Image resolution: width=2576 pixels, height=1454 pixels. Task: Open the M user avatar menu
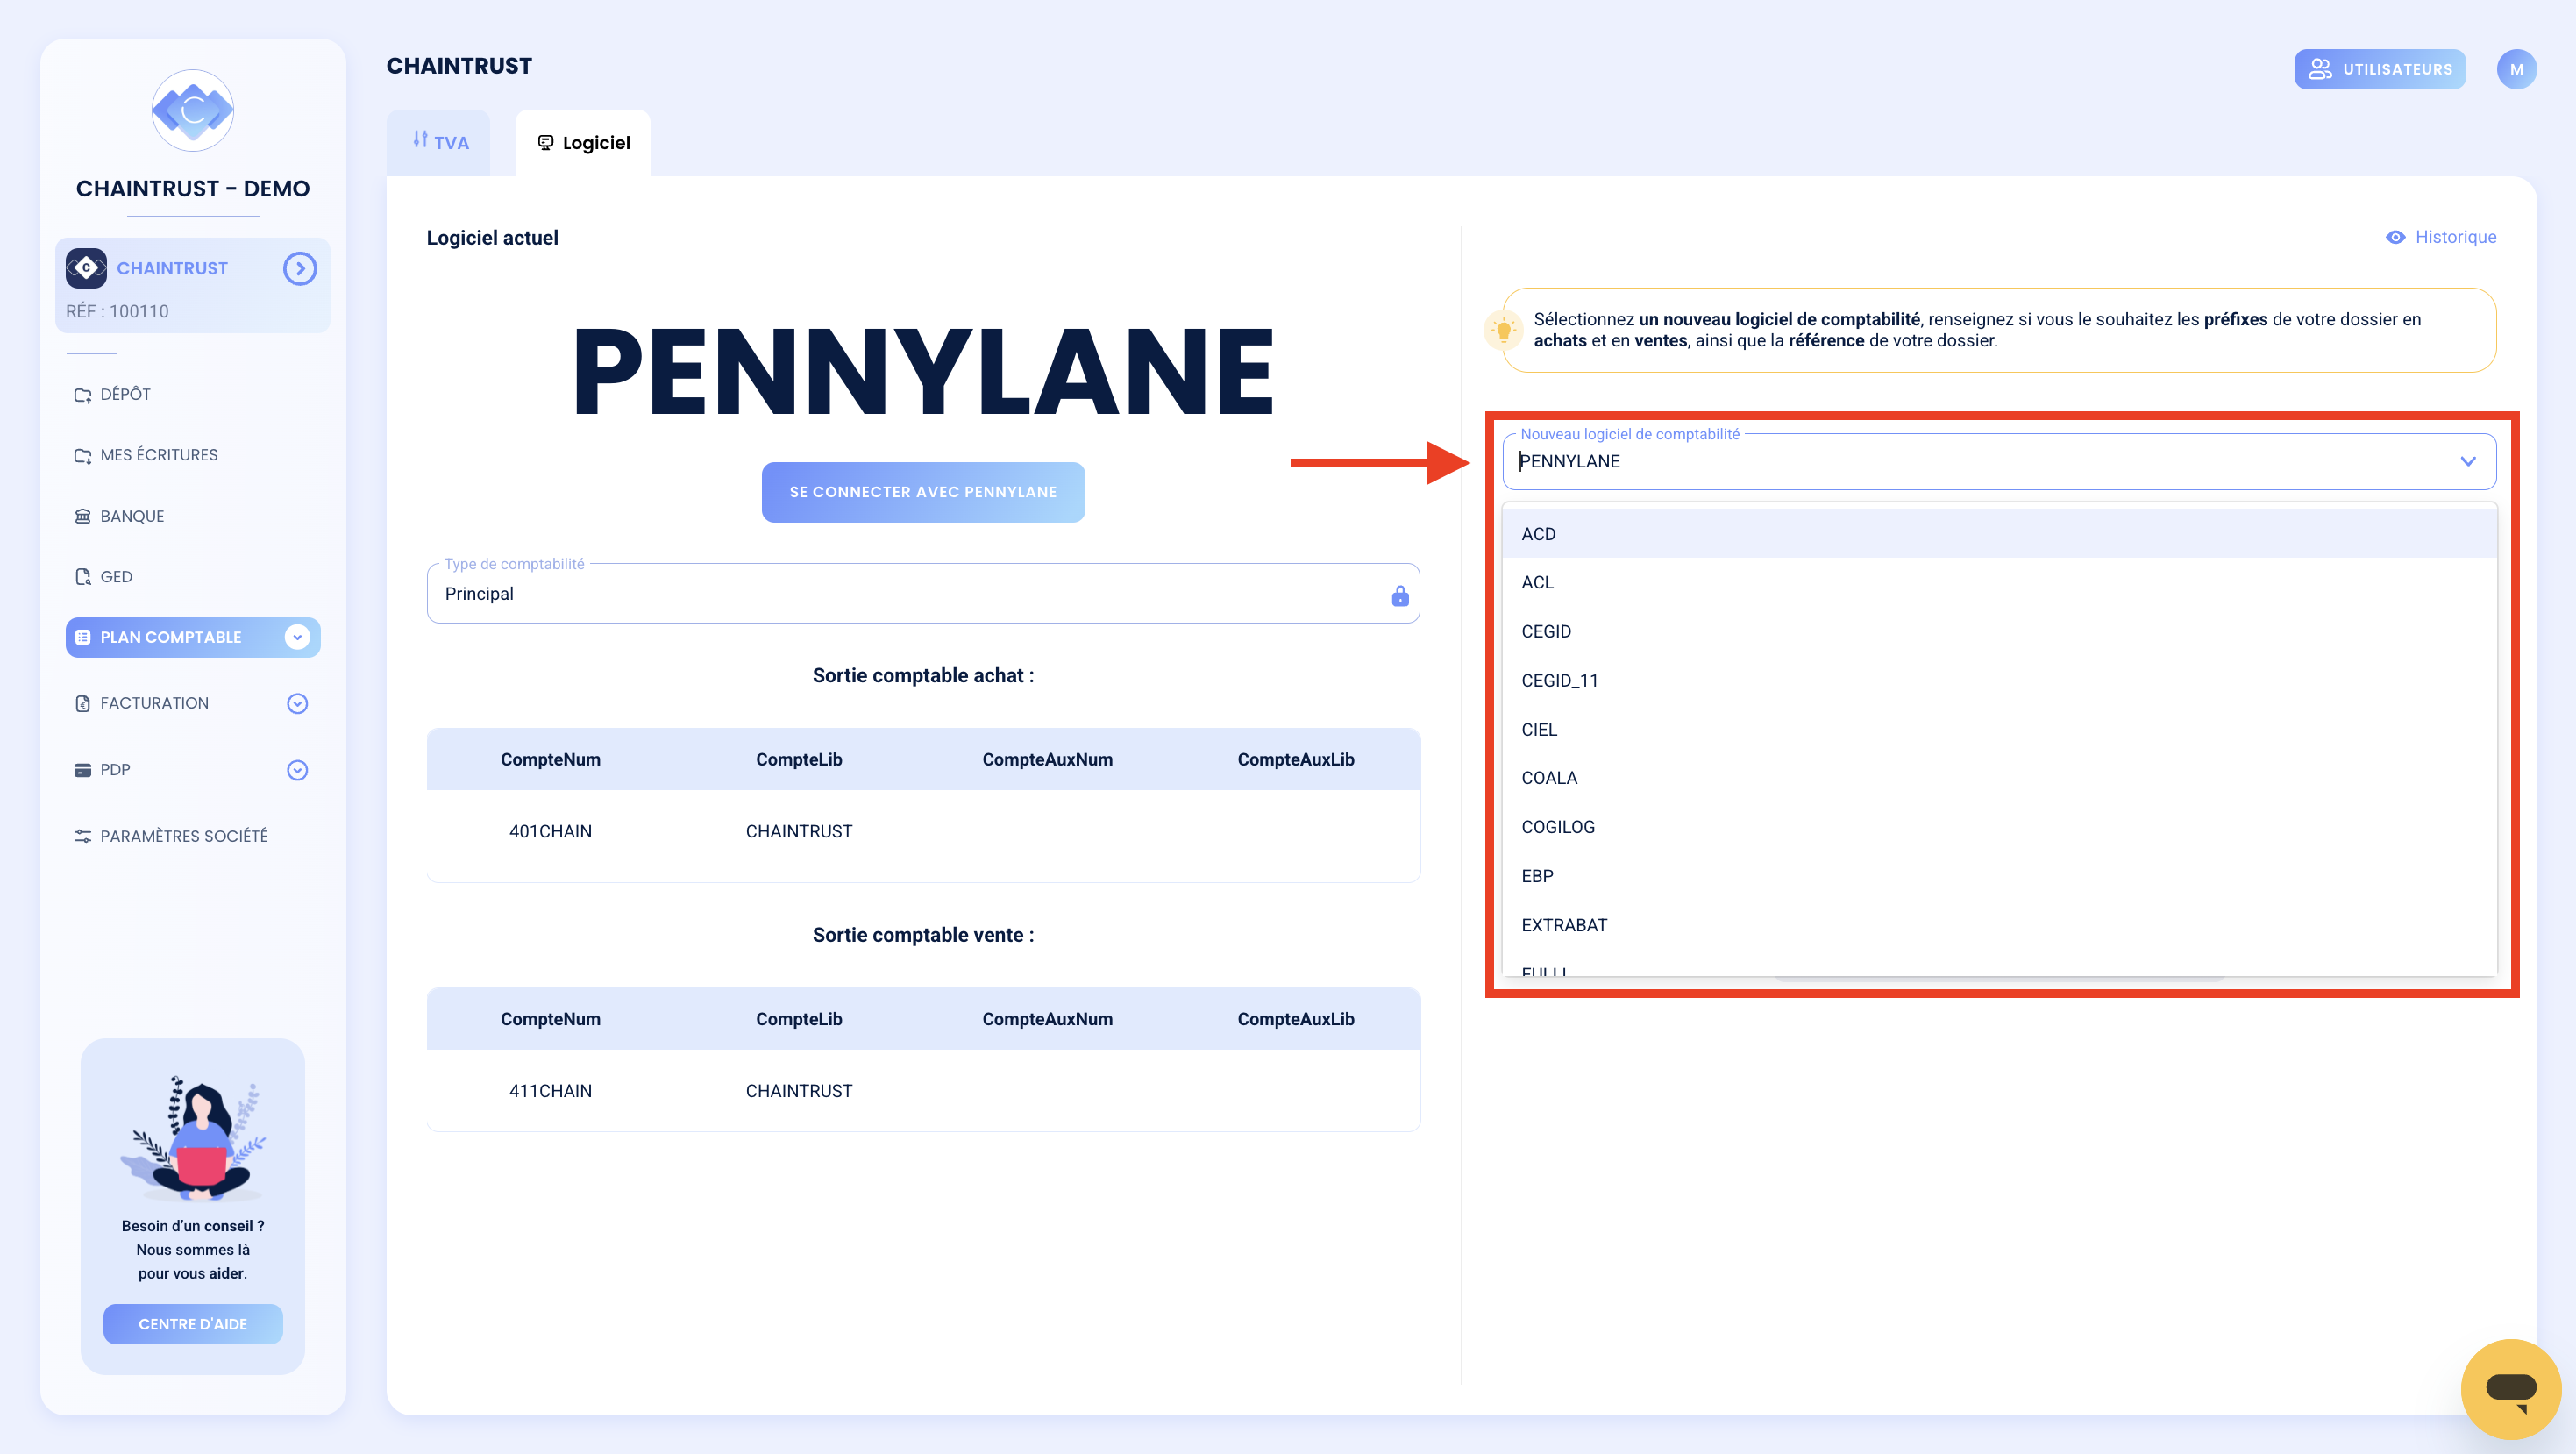click(2516, 69)
